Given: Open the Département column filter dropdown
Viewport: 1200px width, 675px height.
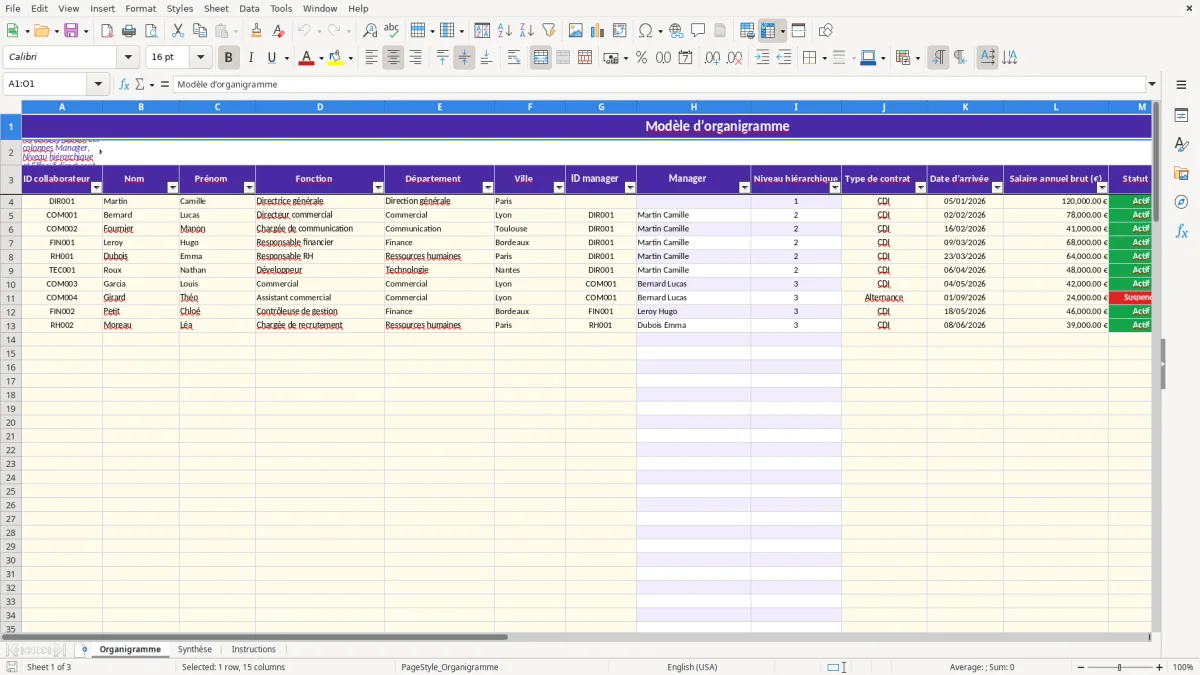Looking at the screenshot, I should click(488, 188).
